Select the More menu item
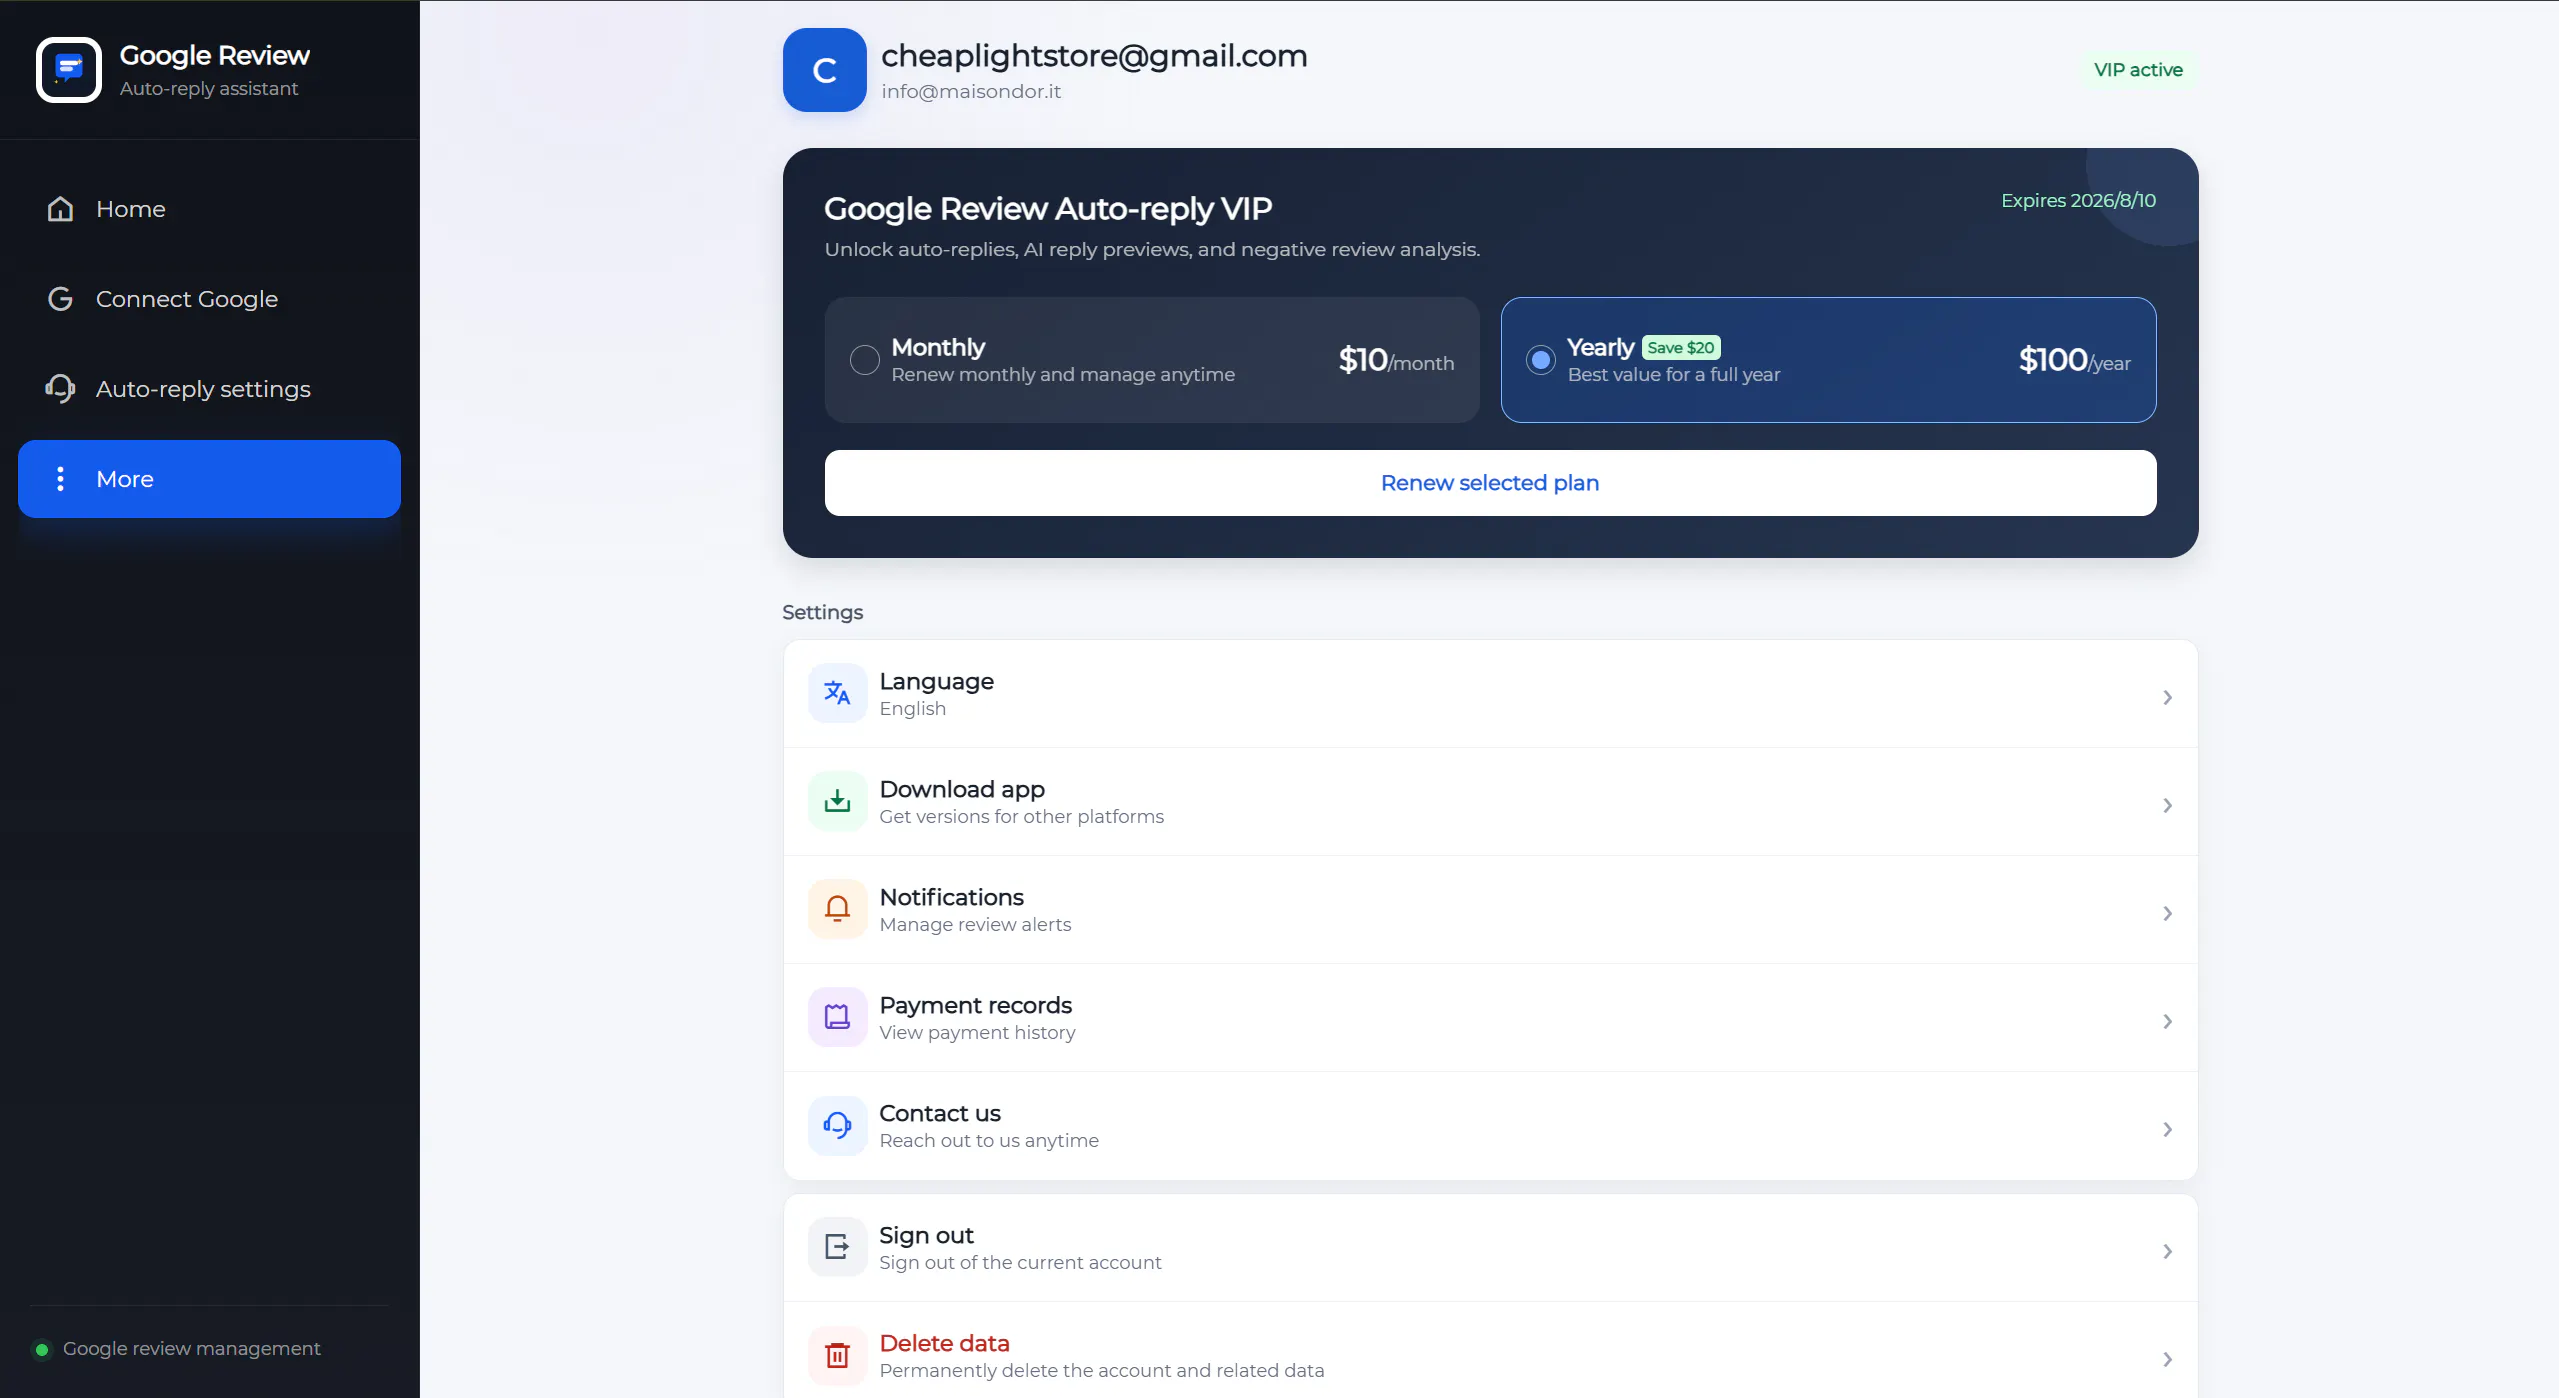The image size is (2559, 1398). [x=209, y=479]
